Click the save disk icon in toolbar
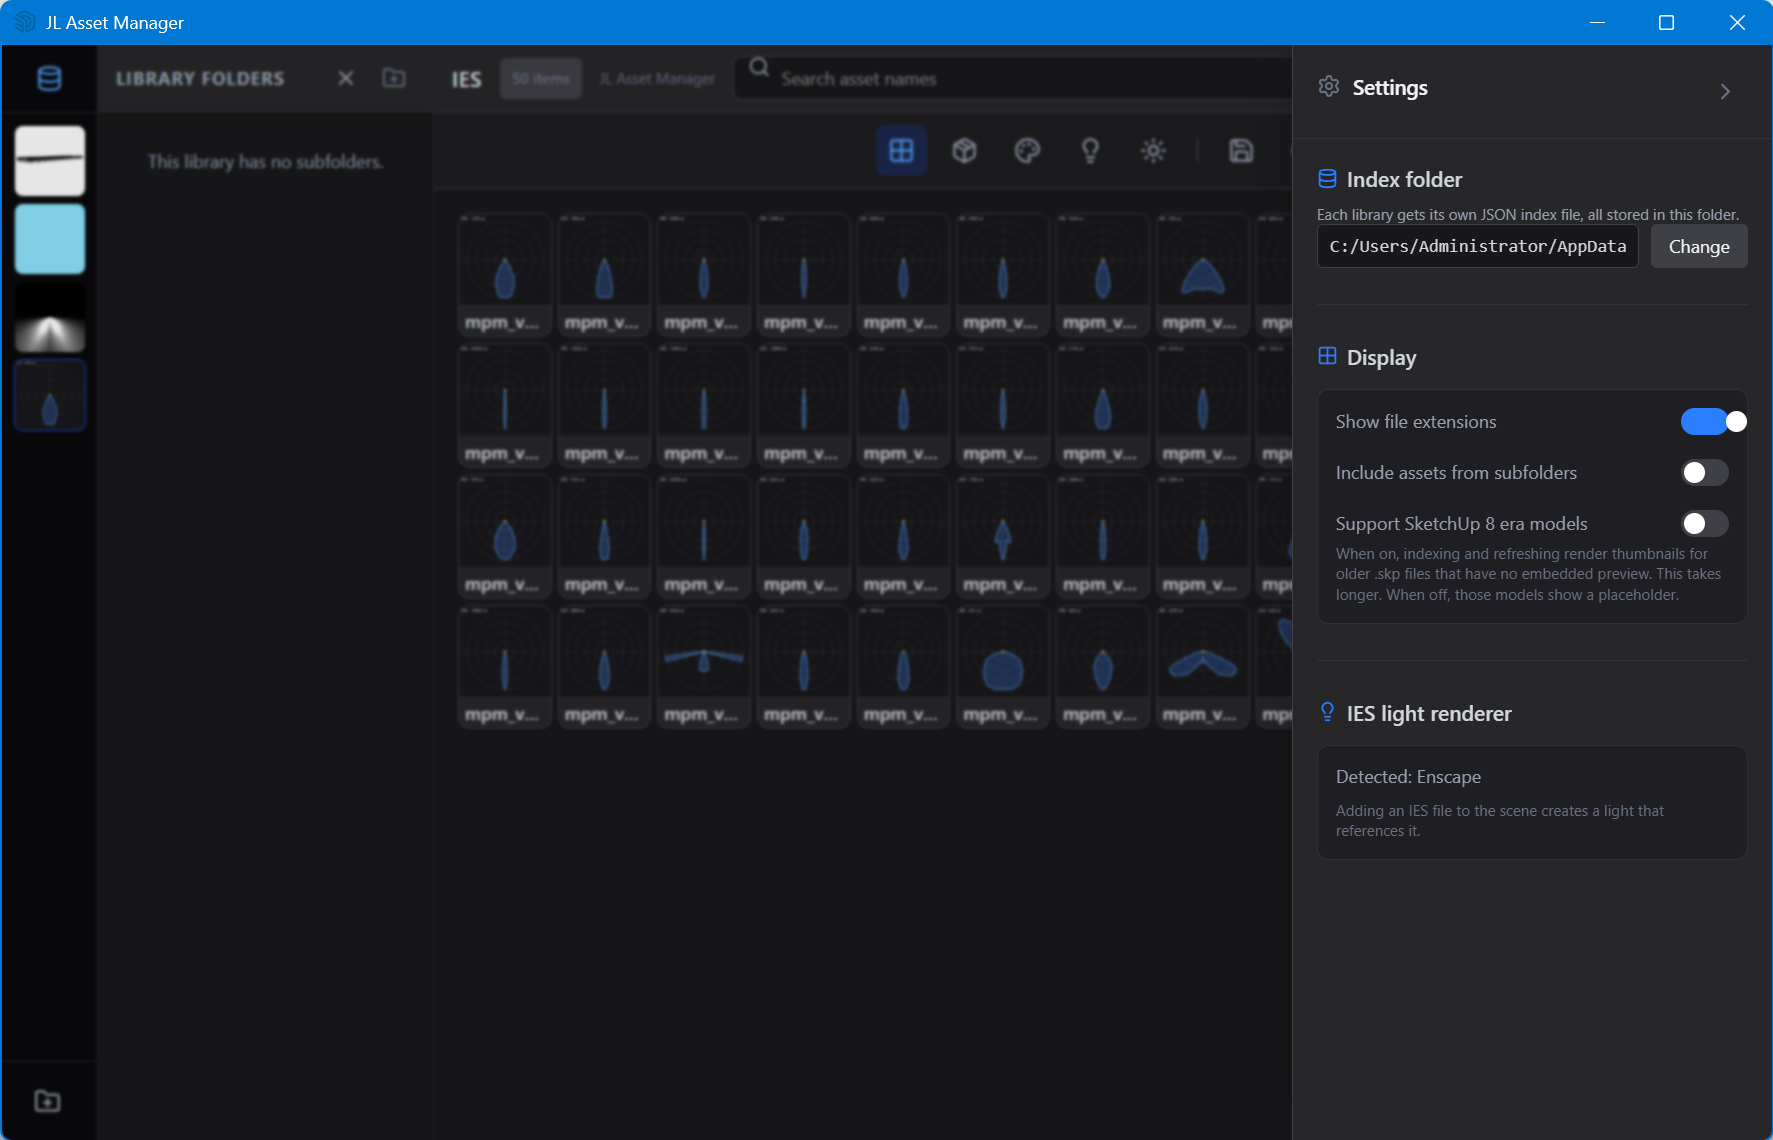The height and width of the screenshot is (1140, 1773). click(x=1241, y=151)
